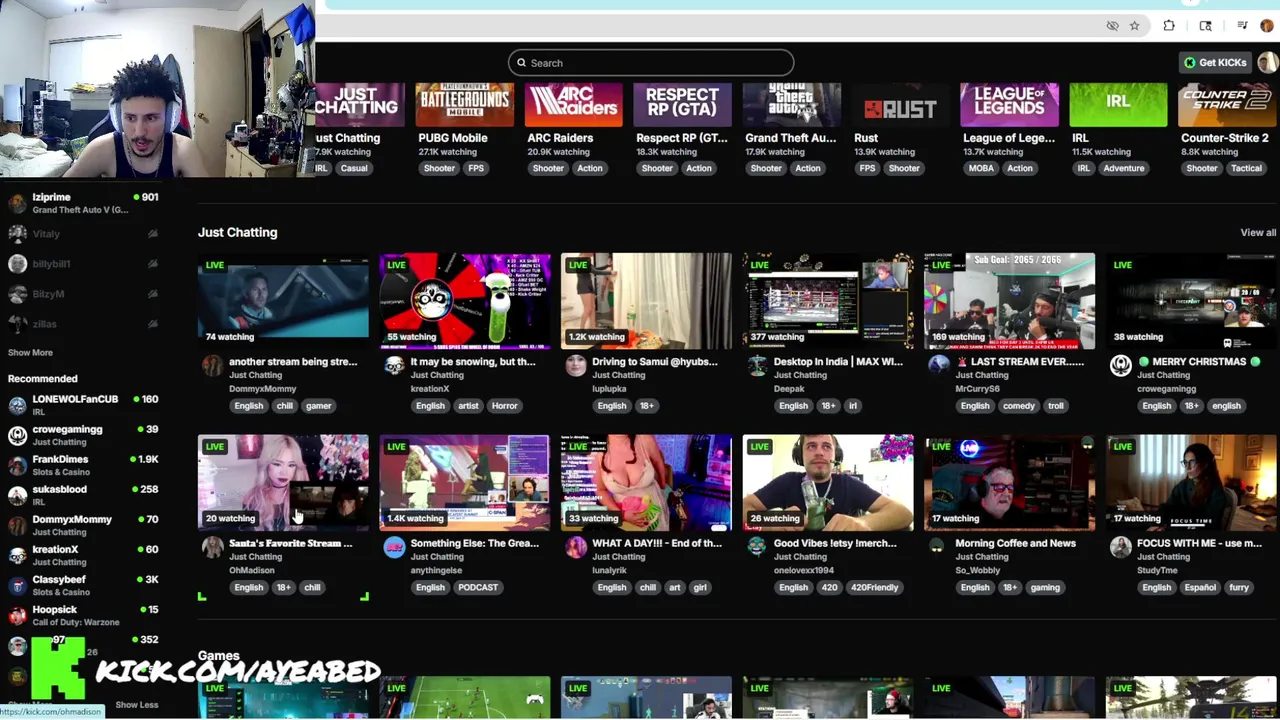Click the zillas offline channel in sidebar

84,324
